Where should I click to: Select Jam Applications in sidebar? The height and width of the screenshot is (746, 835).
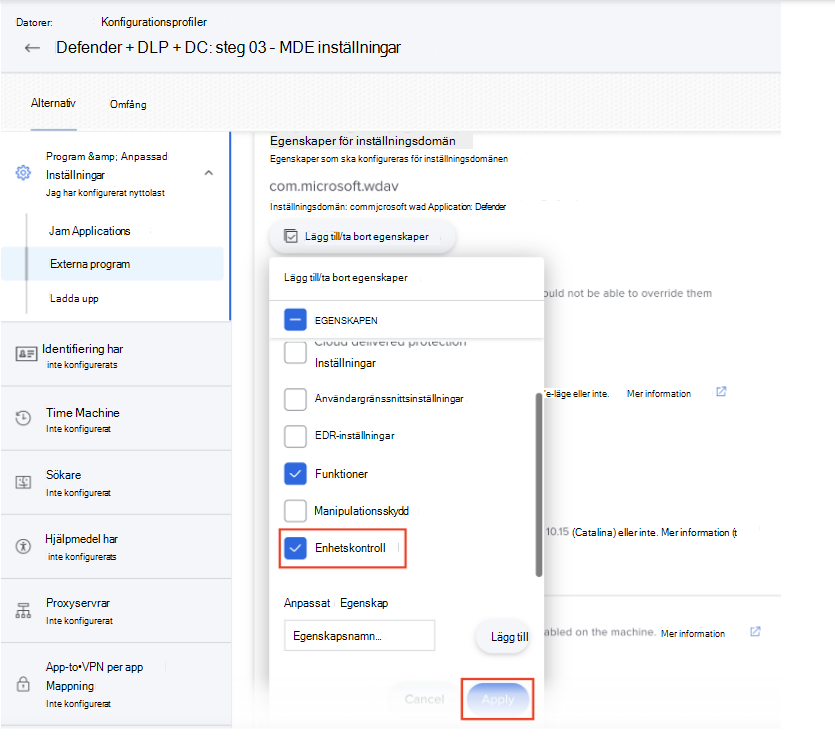(x=89, y=231)
